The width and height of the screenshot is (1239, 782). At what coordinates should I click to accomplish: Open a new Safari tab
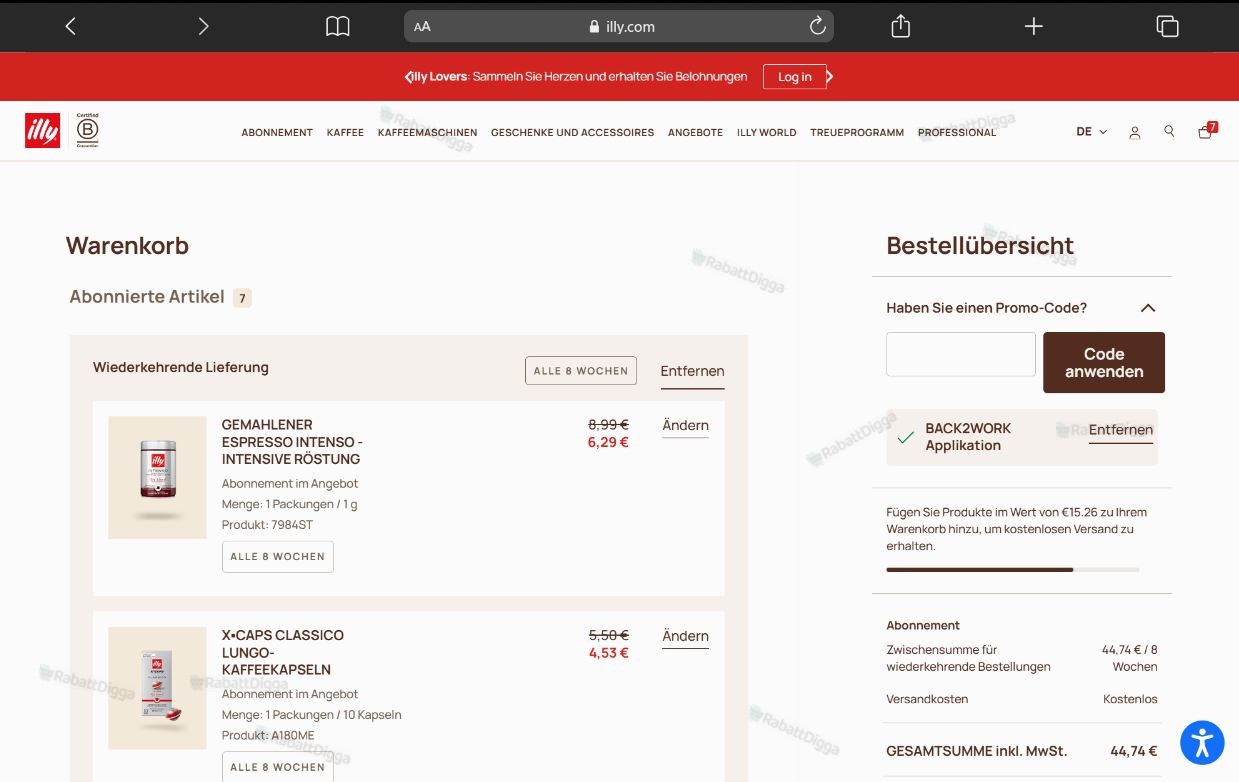coord(1034,27)
